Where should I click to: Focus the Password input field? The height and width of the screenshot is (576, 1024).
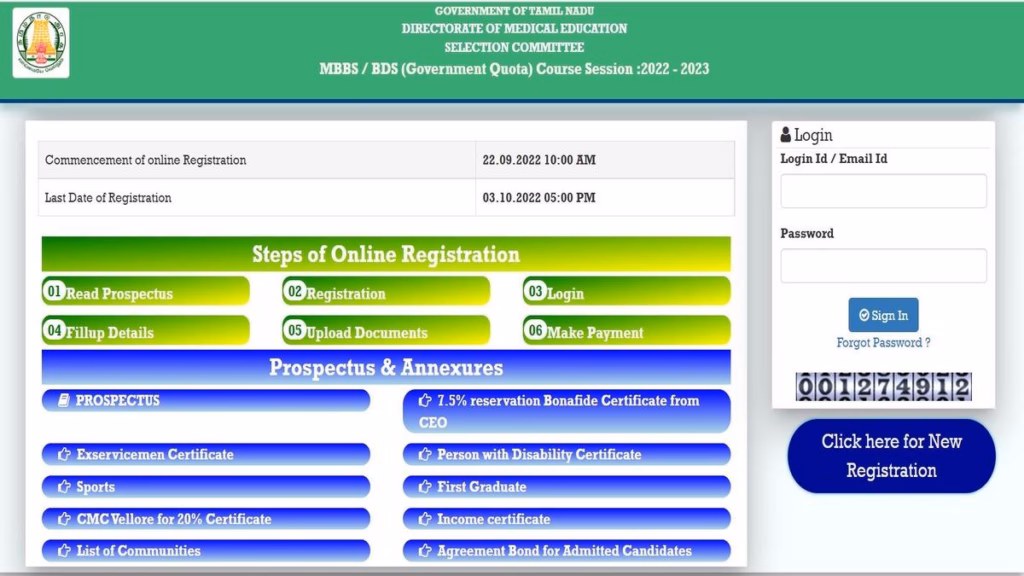(883, 266)
